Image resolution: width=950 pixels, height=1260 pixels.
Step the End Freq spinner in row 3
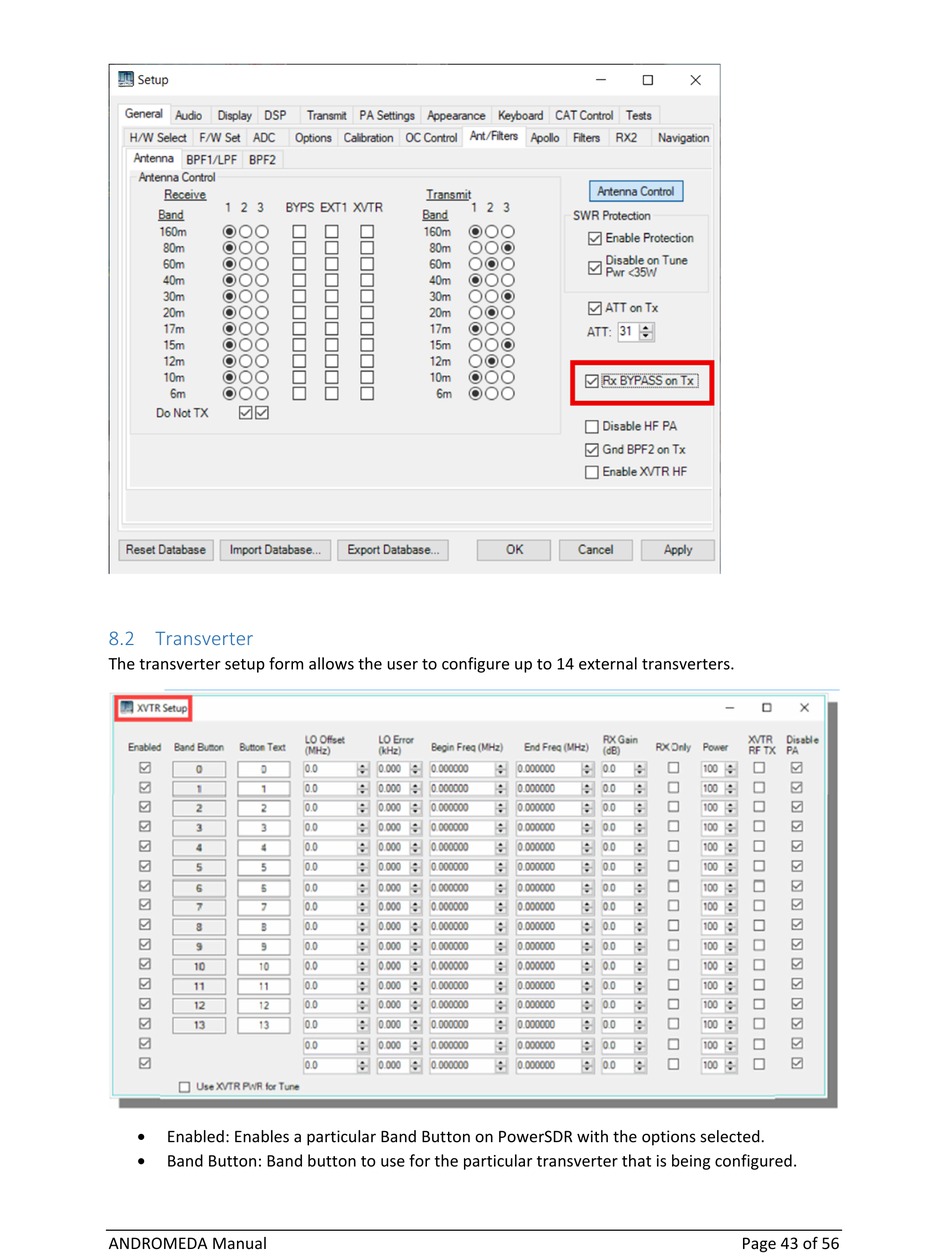(x=588, y=828)
